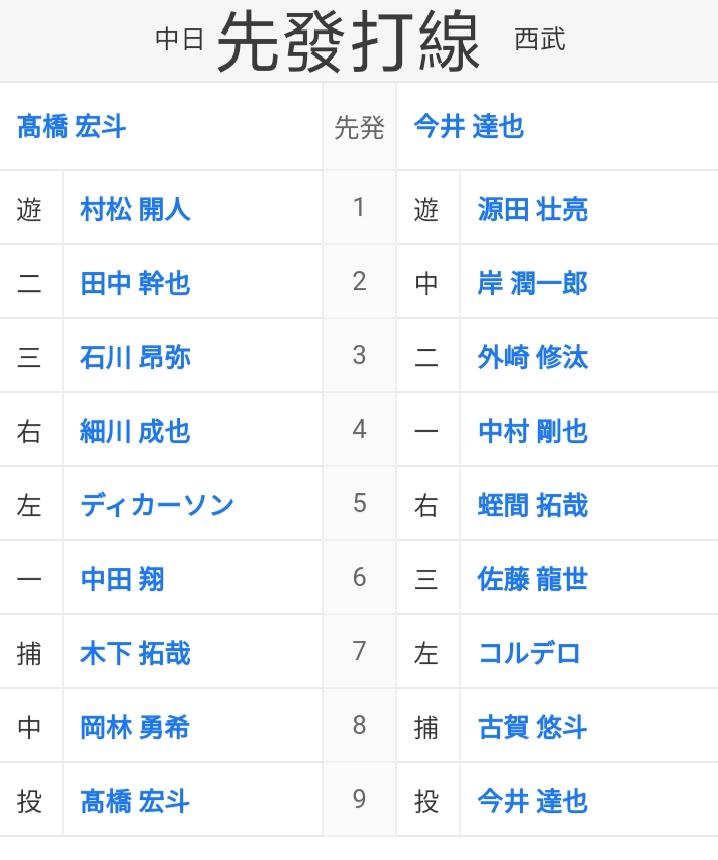The width and height of the screenshot is (718, 860).
Task: Open starting pitcher 髙橋 宏斗 link at top
Action: click(x=71, y=127)
